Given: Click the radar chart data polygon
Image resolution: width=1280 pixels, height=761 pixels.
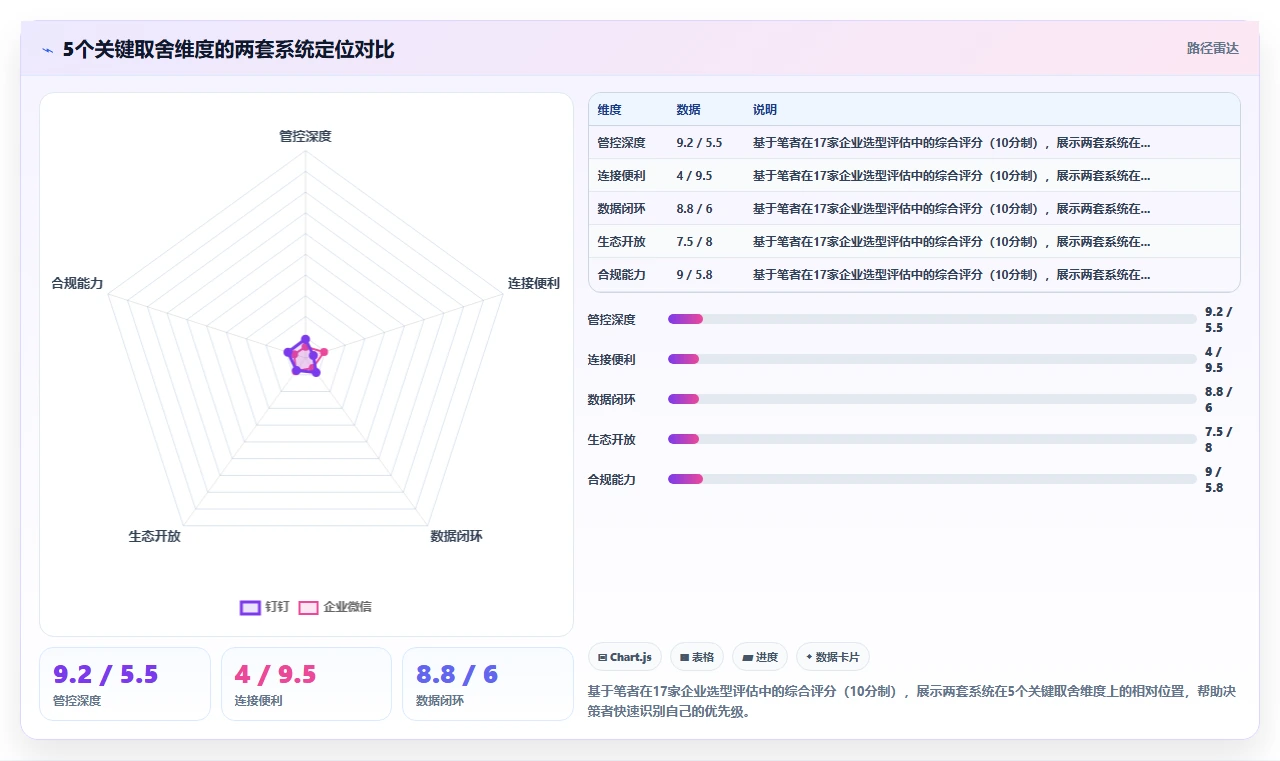Looking at the screenshot, I should 304,357.
